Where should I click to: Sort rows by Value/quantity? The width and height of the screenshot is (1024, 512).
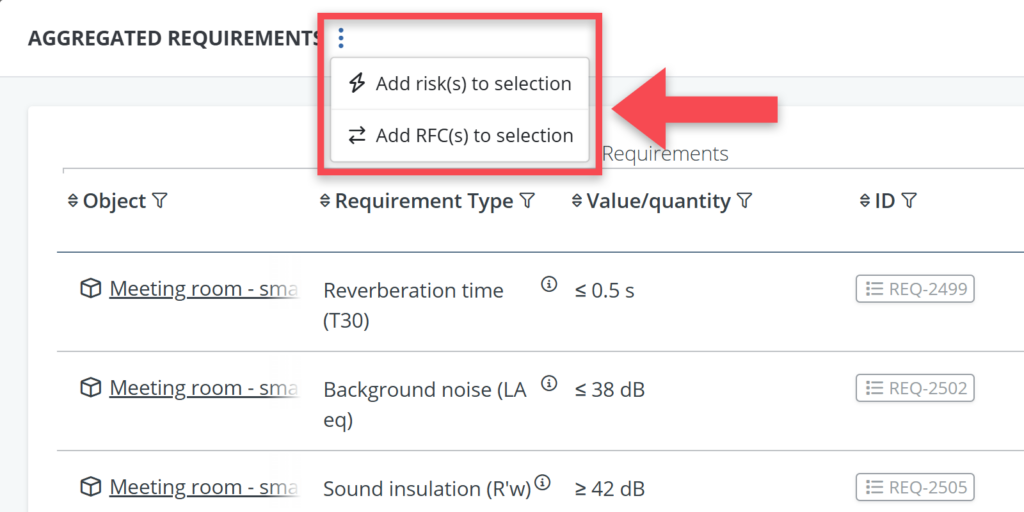pos(576,201)
